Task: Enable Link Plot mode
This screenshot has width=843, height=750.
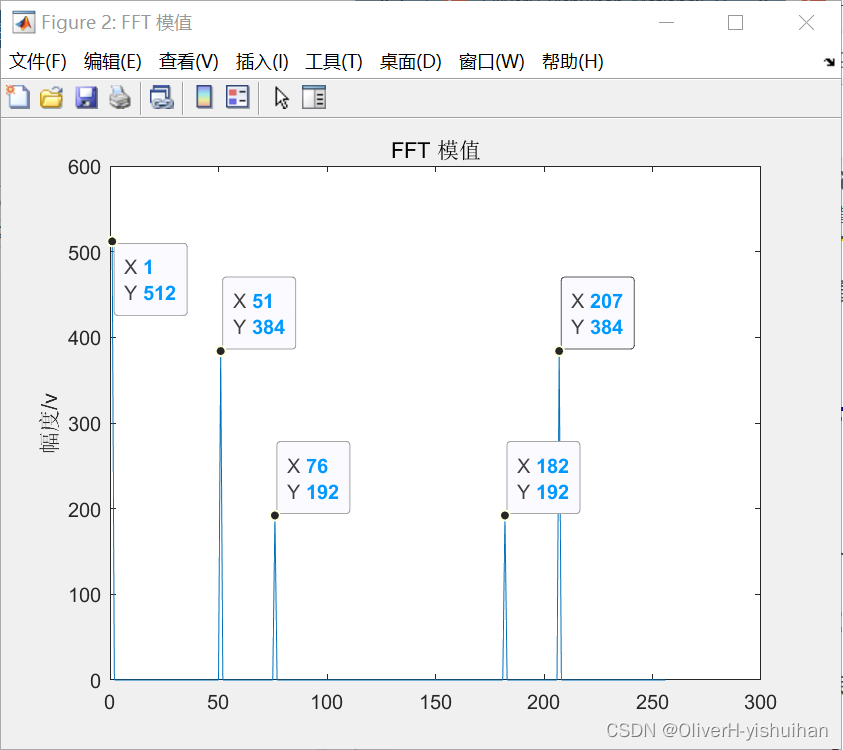Action: (162, 97)
